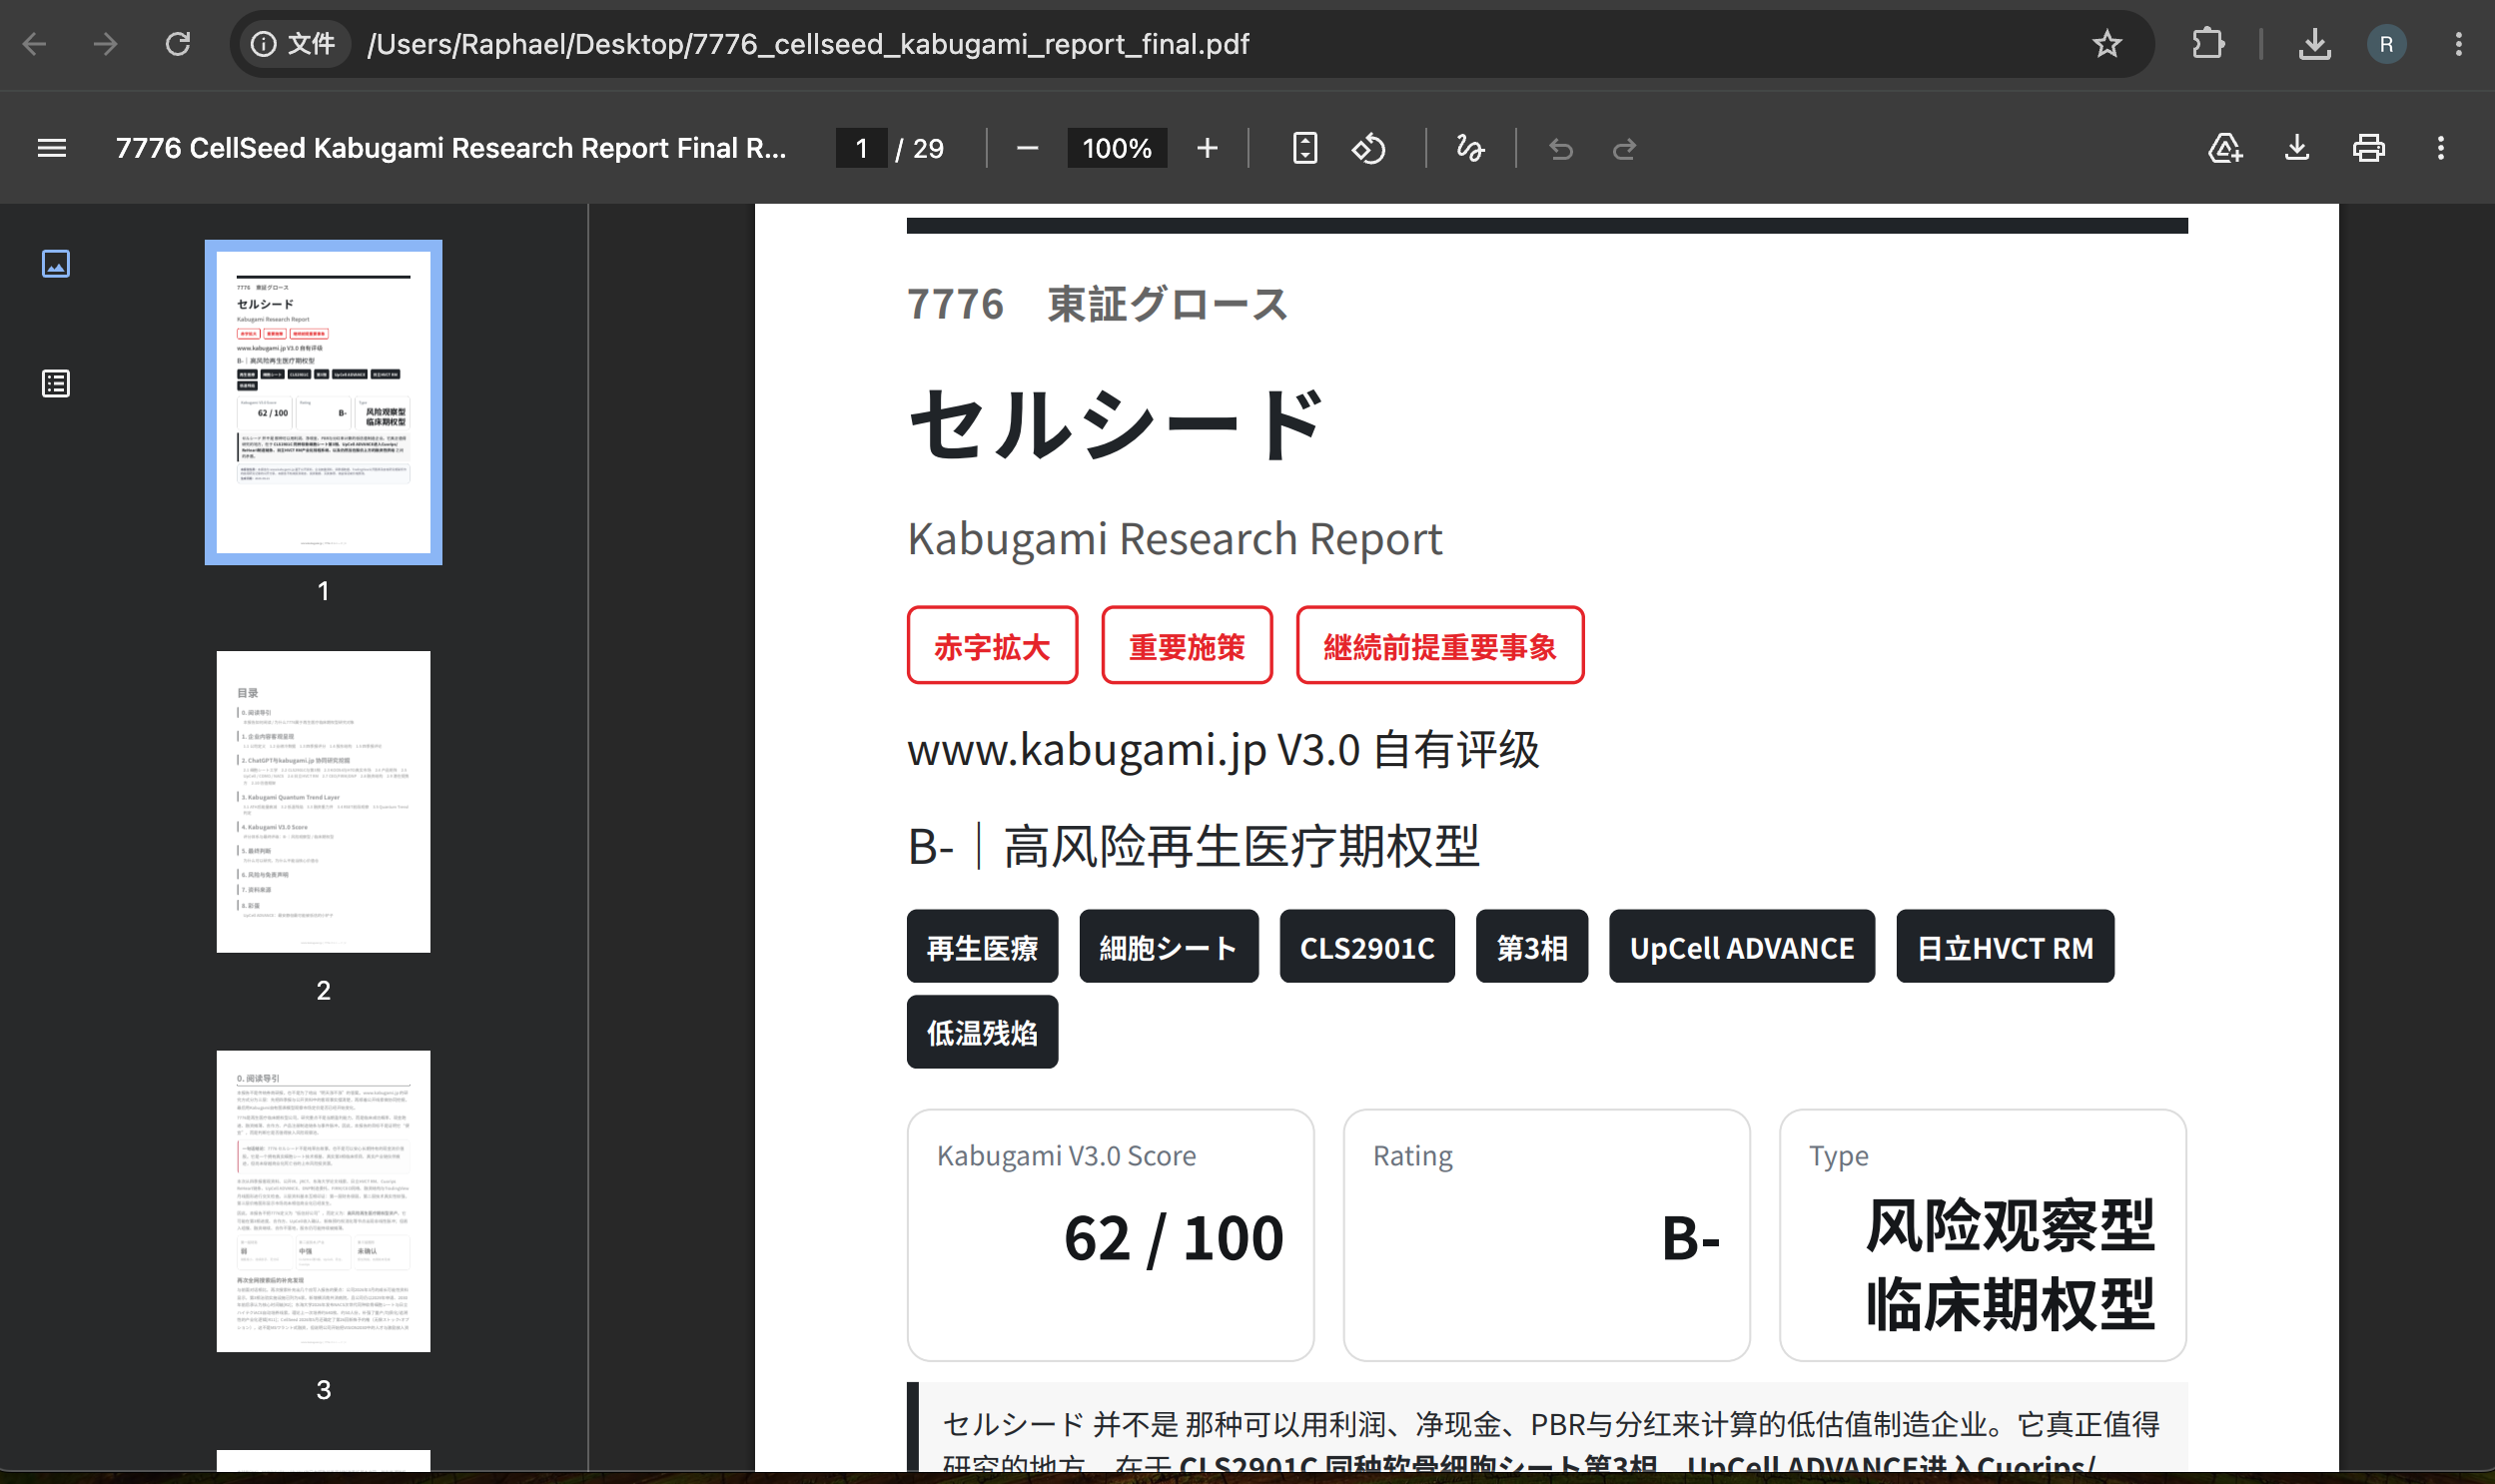Screen dimensions: 2495x1484
Task: Open the PDF viewer more-actions menu
Action: 2441,148
